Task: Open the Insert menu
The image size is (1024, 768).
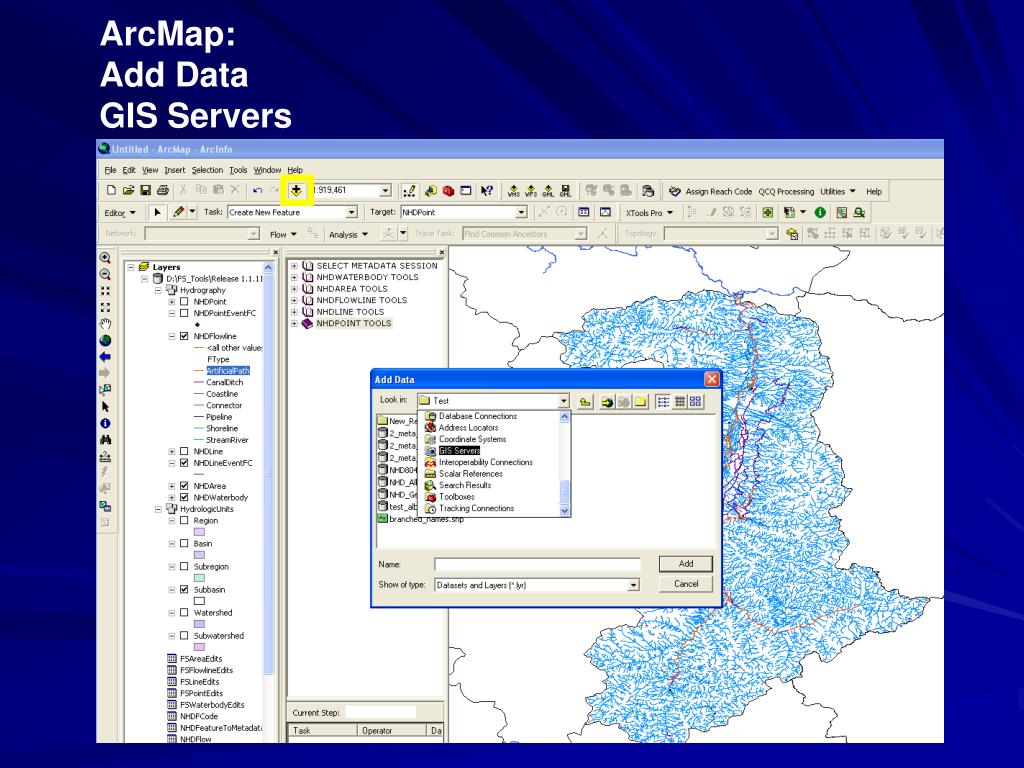Action: tap(174, 170)
